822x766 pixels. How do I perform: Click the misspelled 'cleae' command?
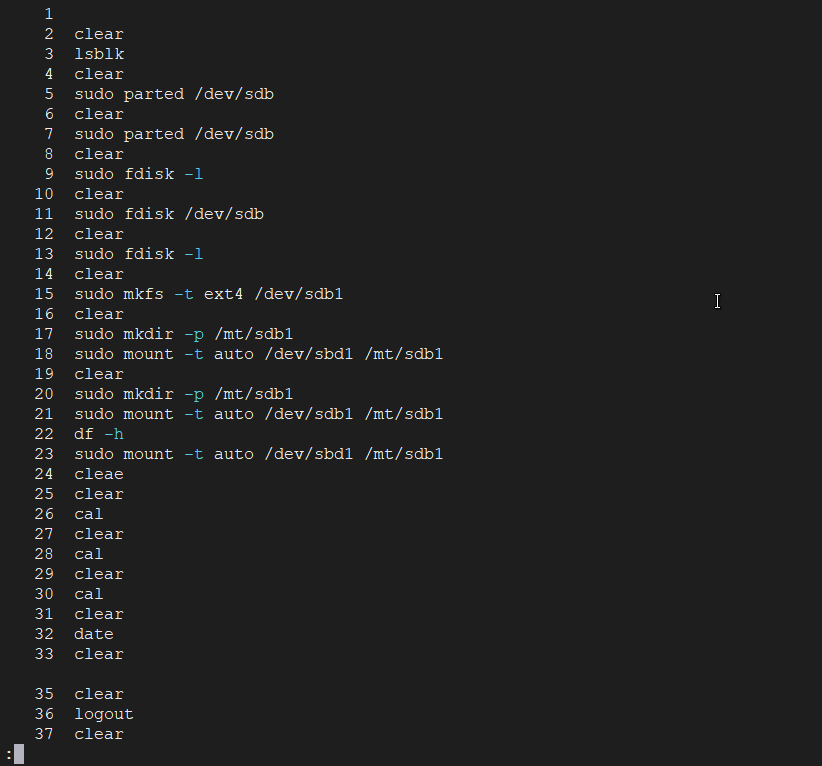pyautogui.click(x=99, y=474)
